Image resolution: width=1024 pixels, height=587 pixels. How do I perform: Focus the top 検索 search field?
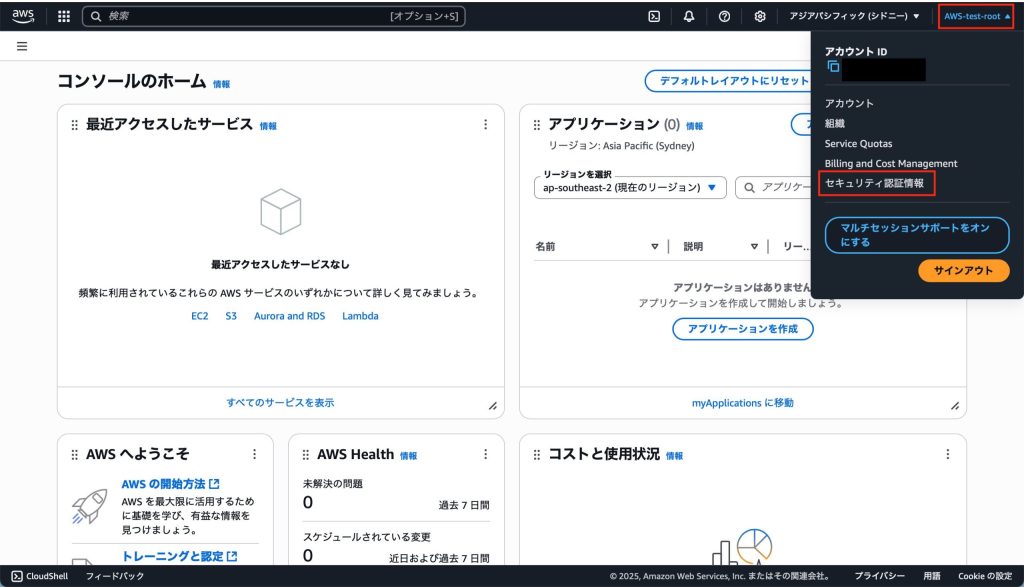coord(274,16)
